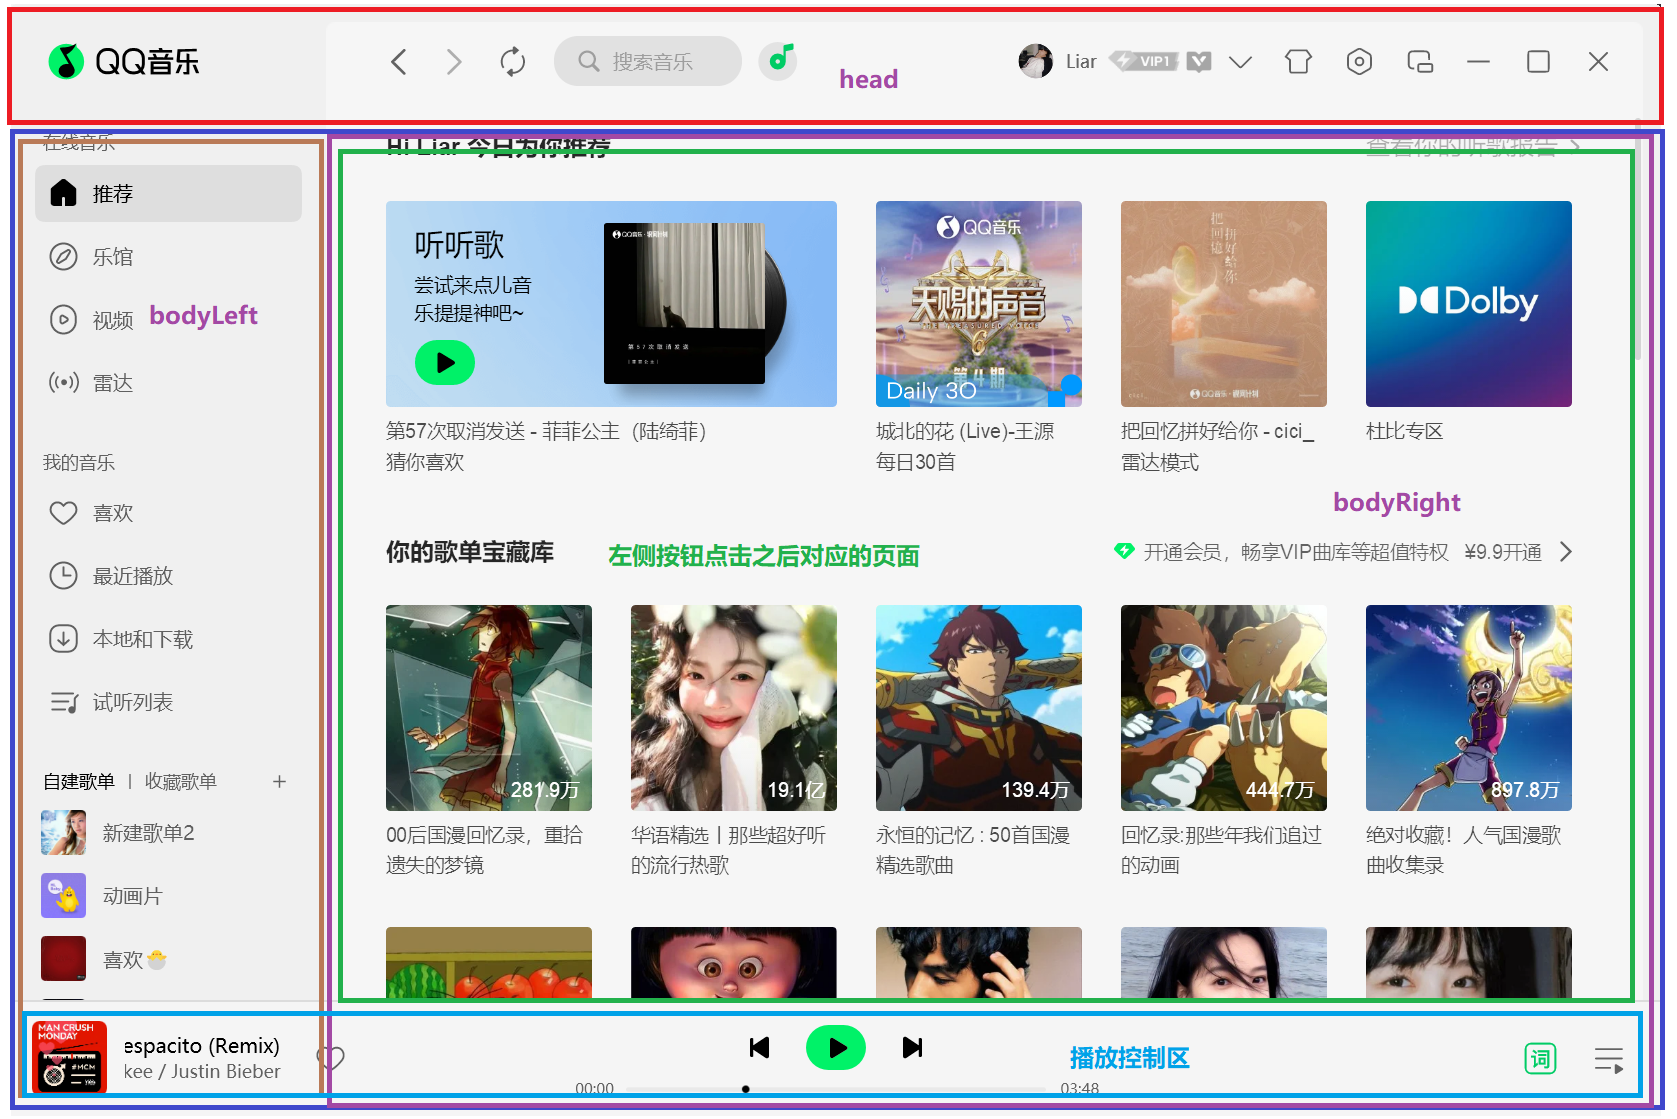Skip to the next track
The image size is (1677, 1119).
coord(912,1047)
